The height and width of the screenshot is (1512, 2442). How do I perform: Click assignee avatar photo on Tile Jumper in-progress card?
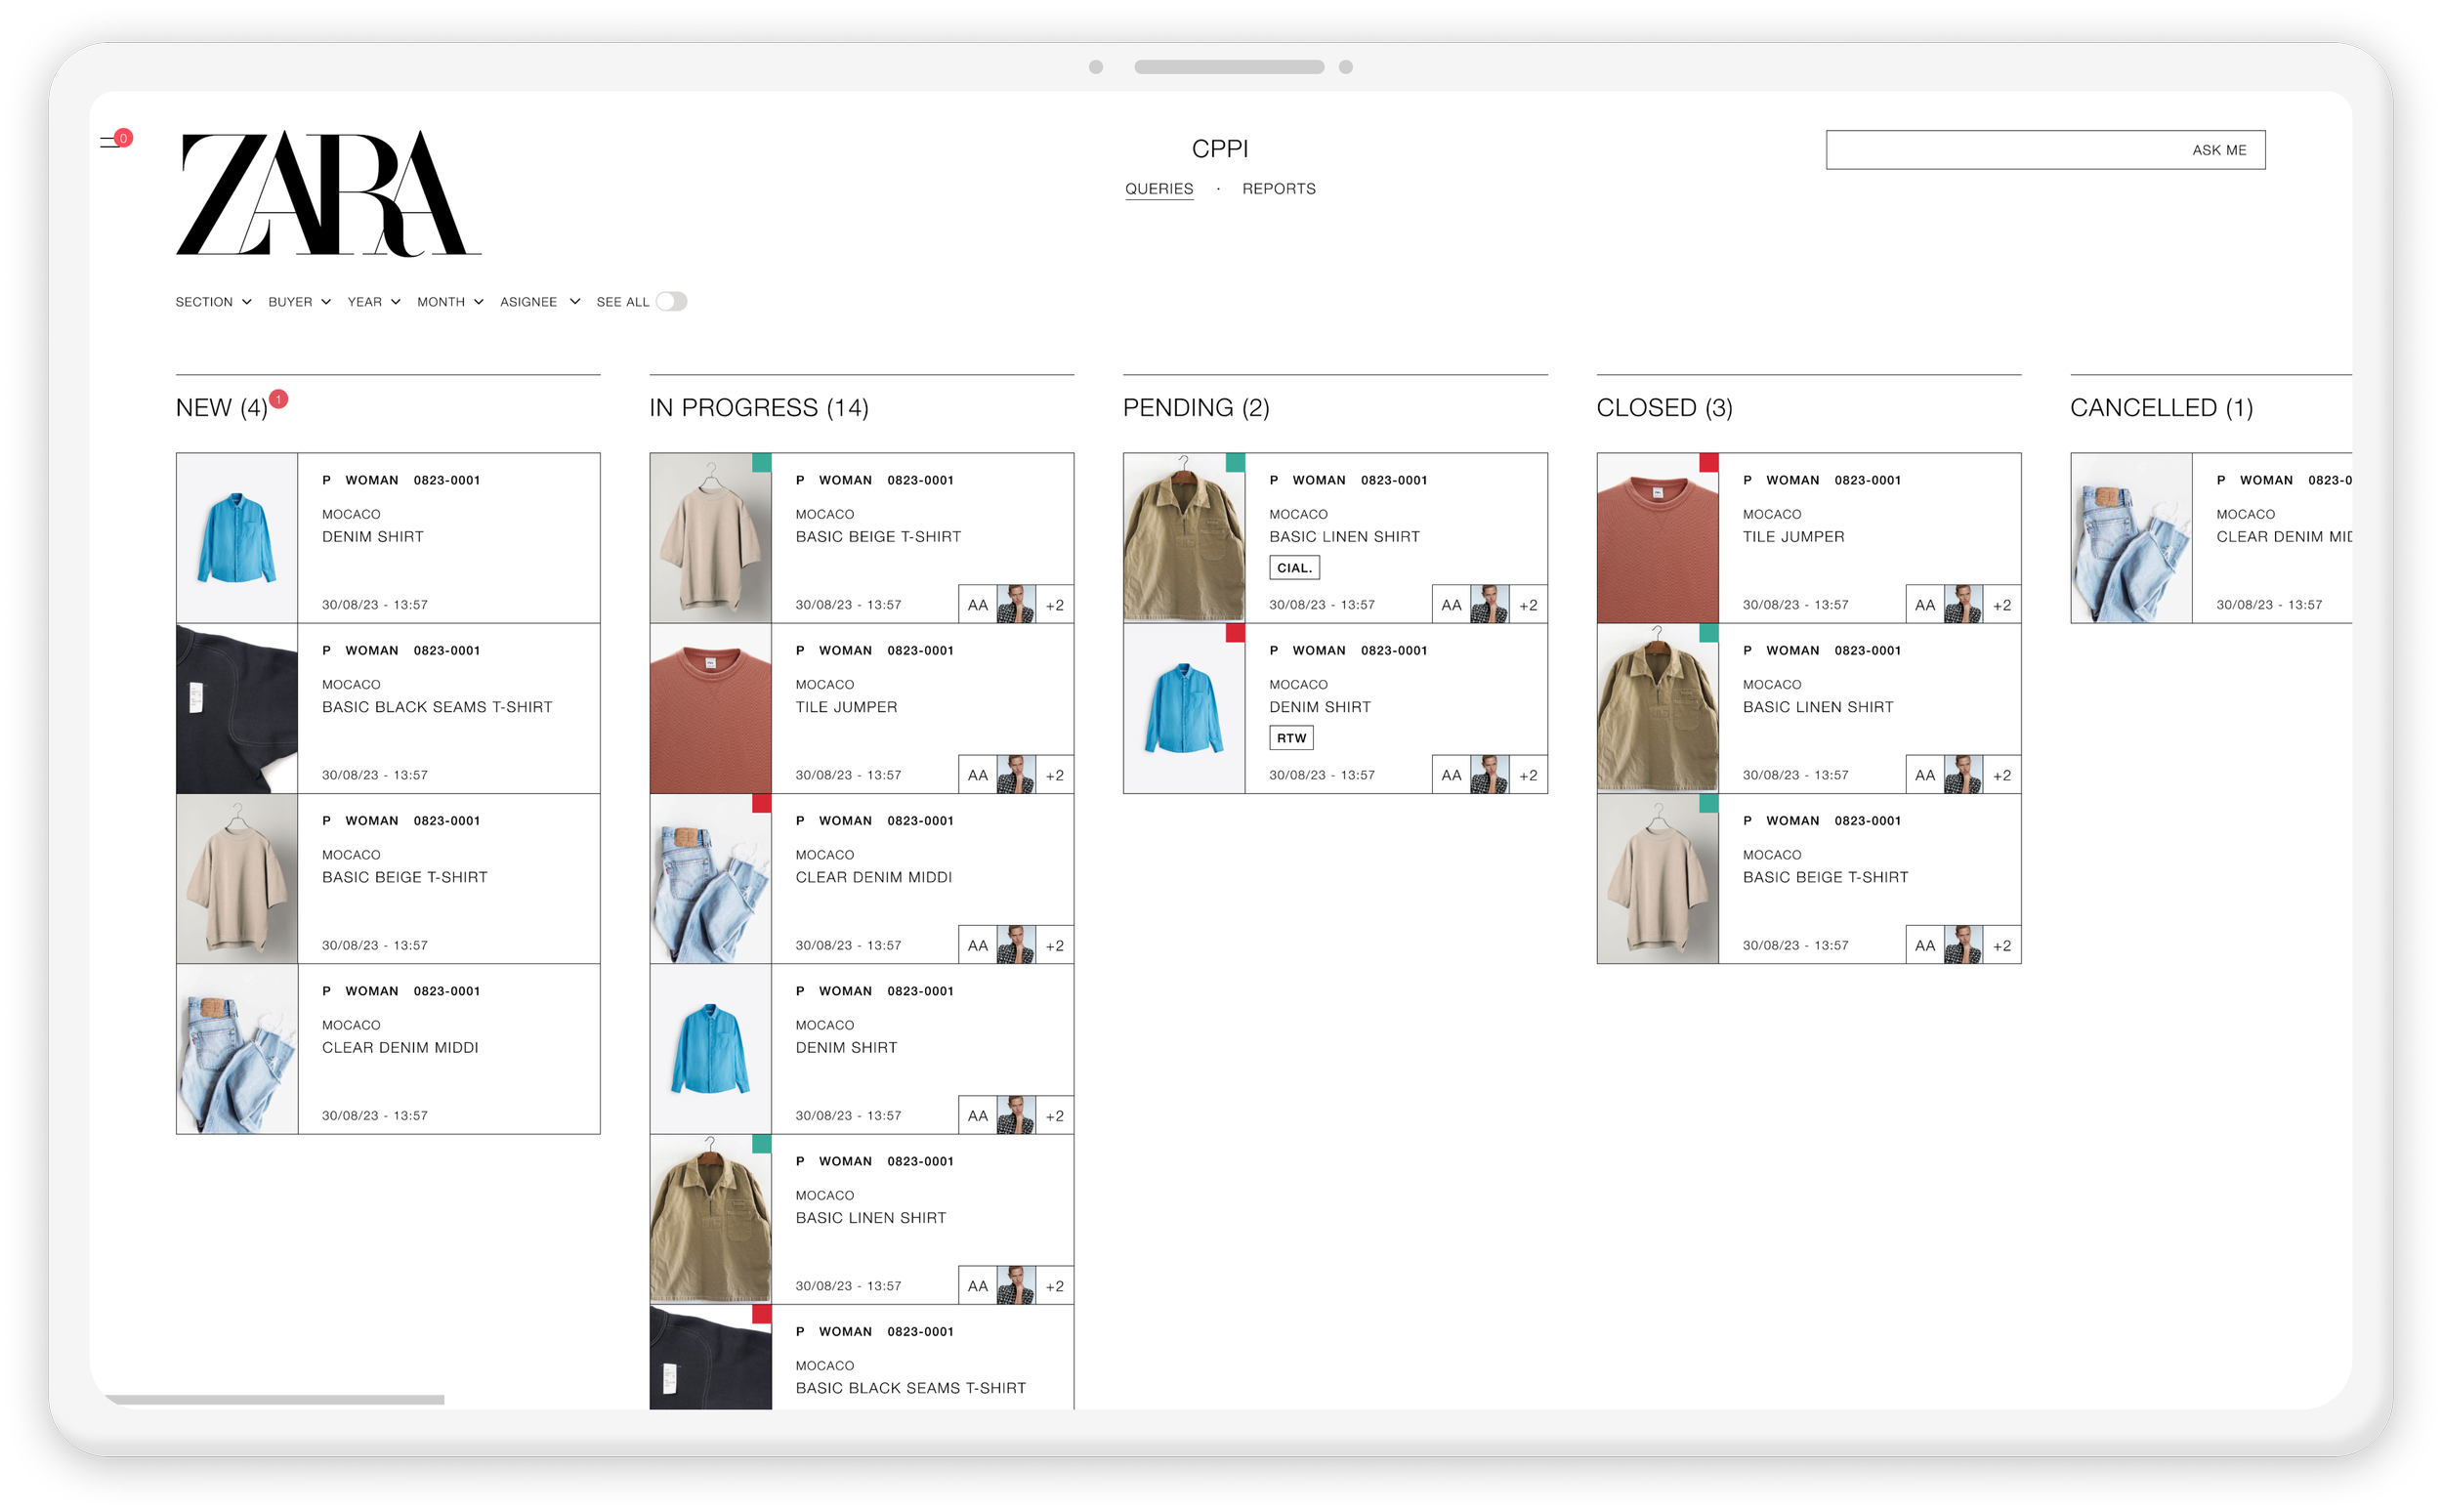(x=1015, y=775)
